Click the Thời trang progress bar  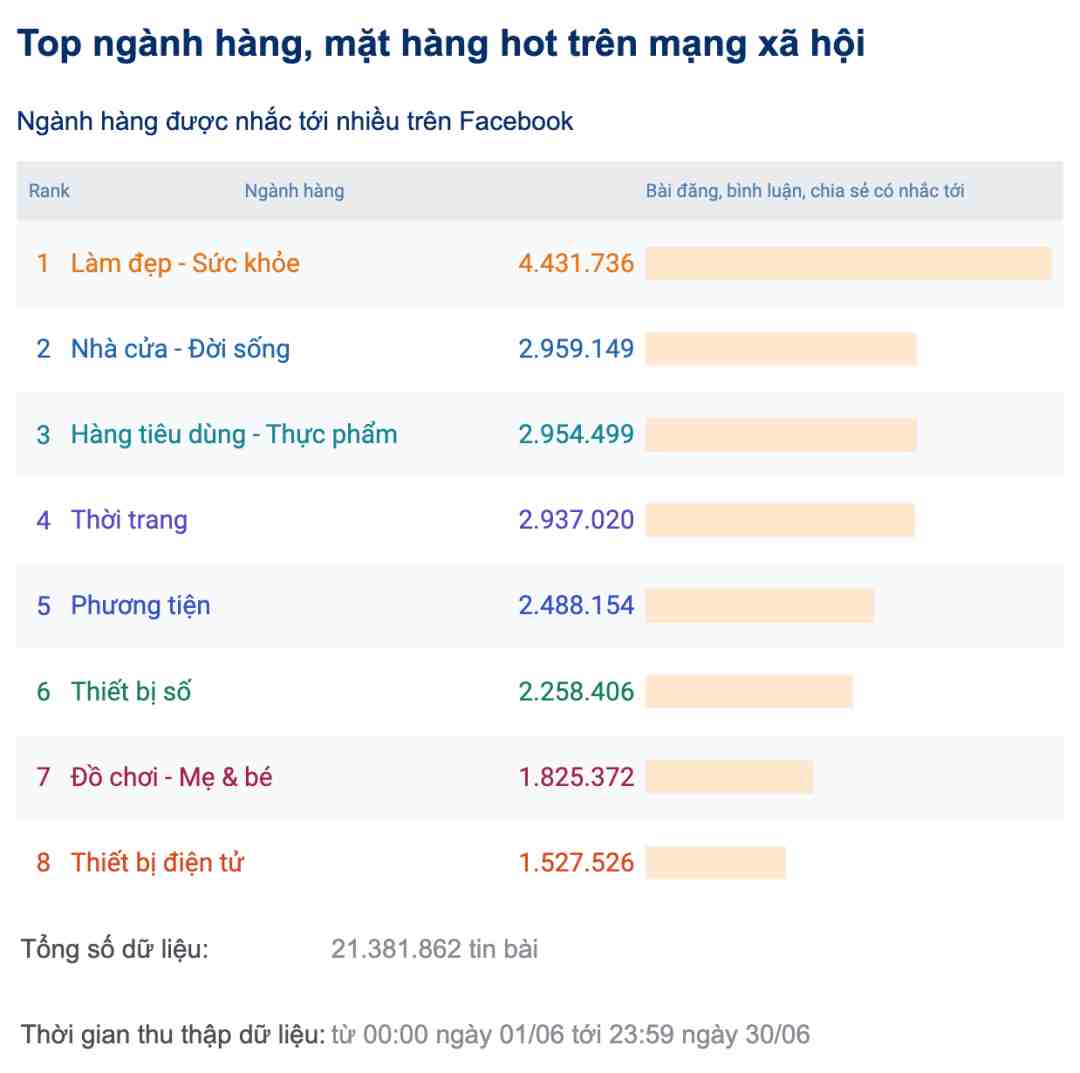point(780,521)
